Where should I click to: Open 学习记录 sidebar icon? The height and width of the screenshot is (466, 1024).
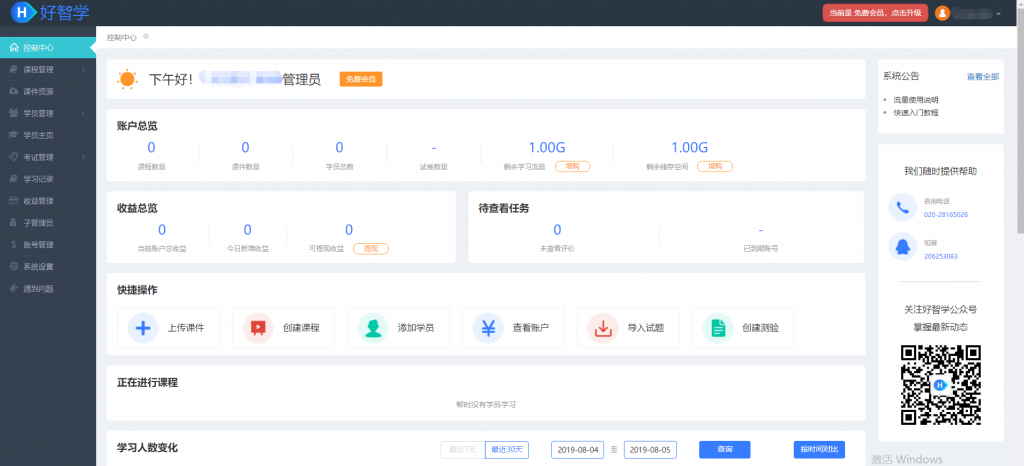pos(14,179)
